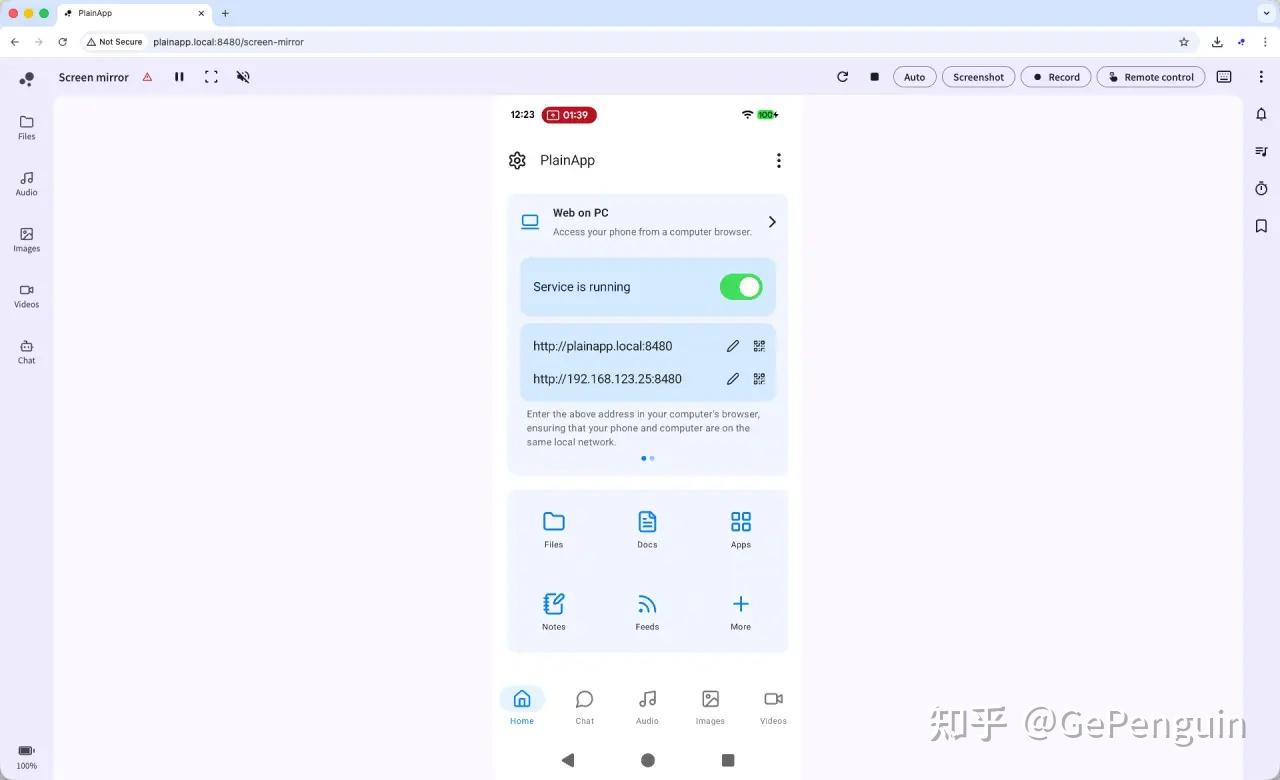
Task: Edit the plainapp.local:8480 address
Action: pyautogui.click(x=733, y=346)
